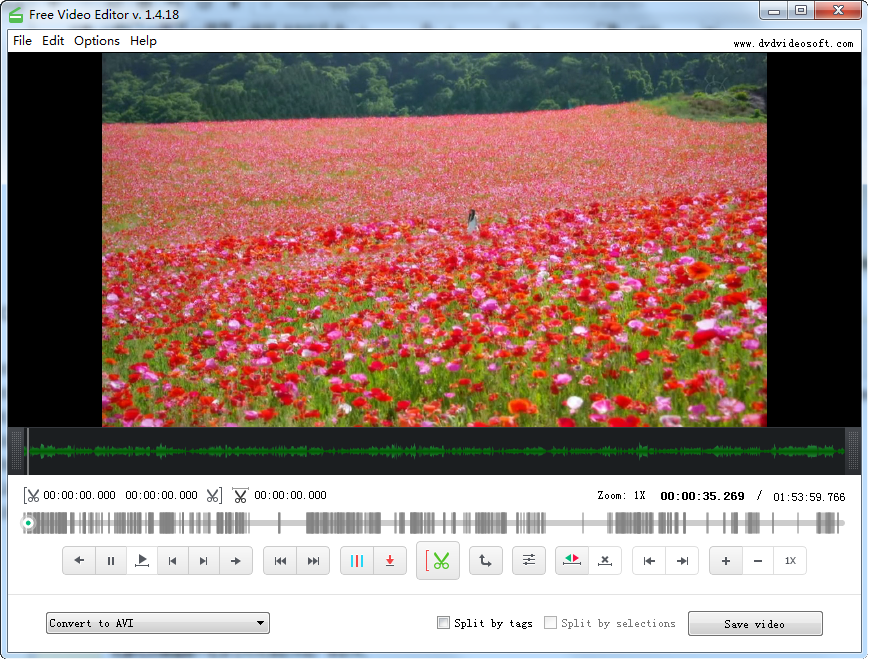Visit the www.dvdvideosoft.com link
The height and width of the screenshot is (660, 869).
click(x=793, y=44)
